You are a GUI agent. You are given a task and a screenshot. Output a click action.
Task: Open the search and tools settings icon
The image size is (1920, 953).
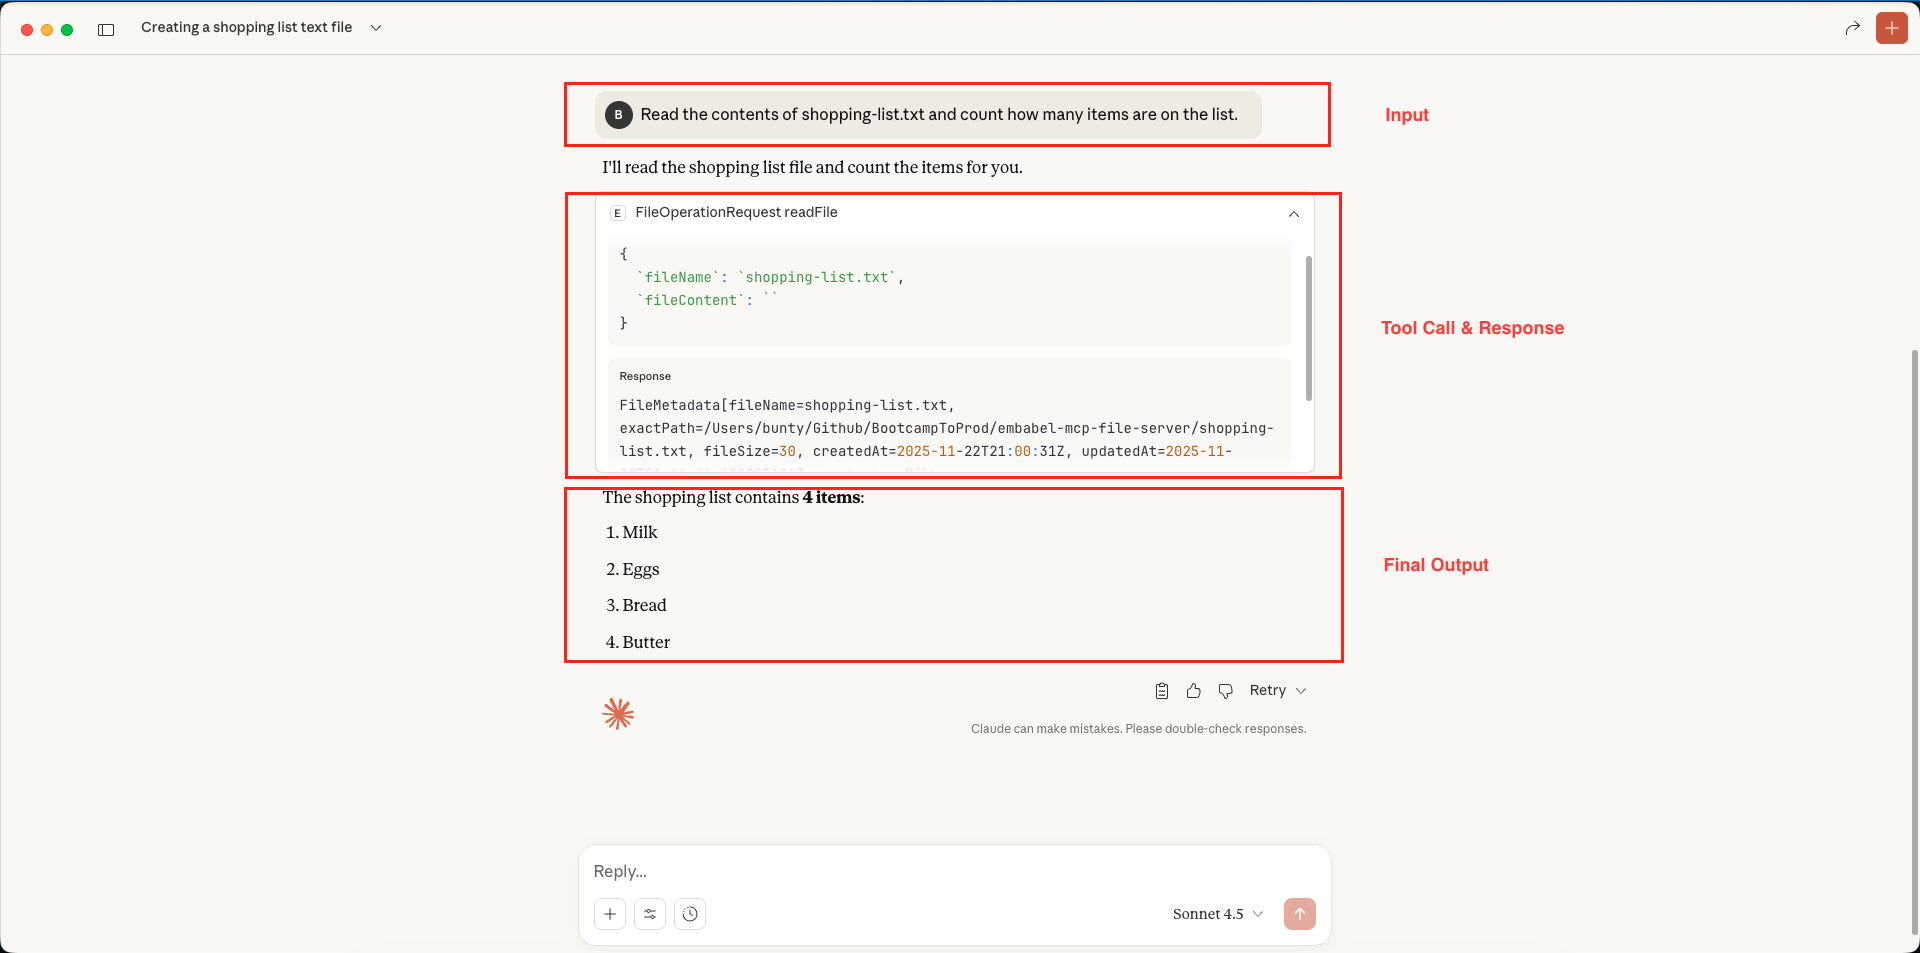point(650,914)
